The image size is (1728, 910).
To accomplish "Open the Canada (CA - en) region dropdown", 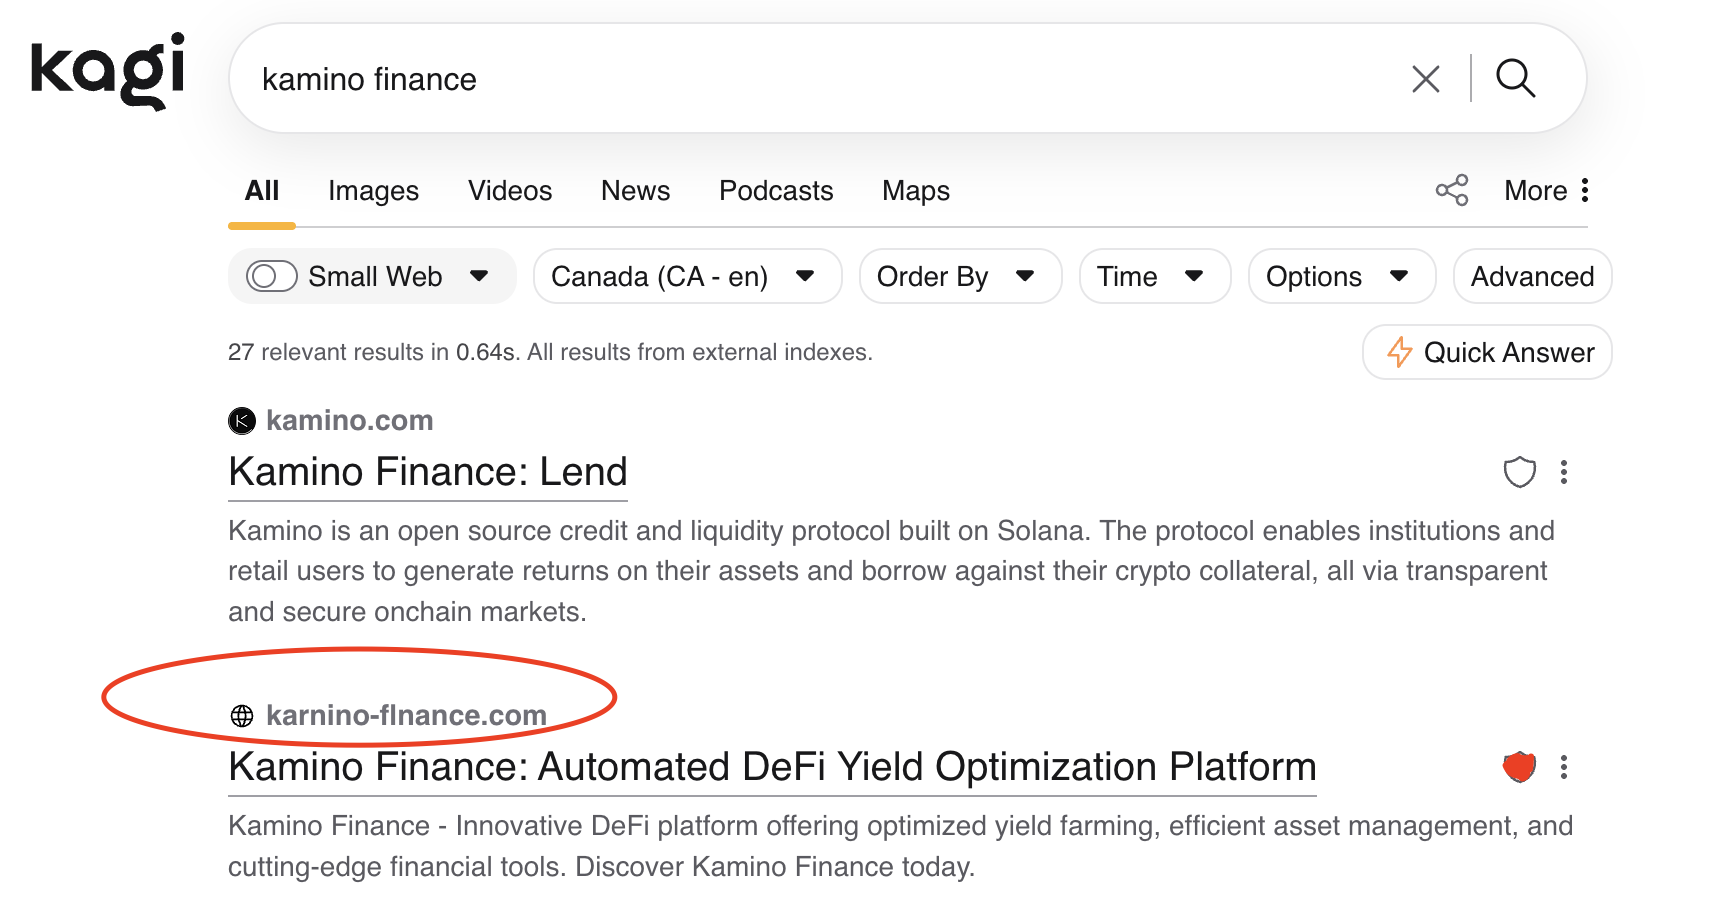I will 687,276.
